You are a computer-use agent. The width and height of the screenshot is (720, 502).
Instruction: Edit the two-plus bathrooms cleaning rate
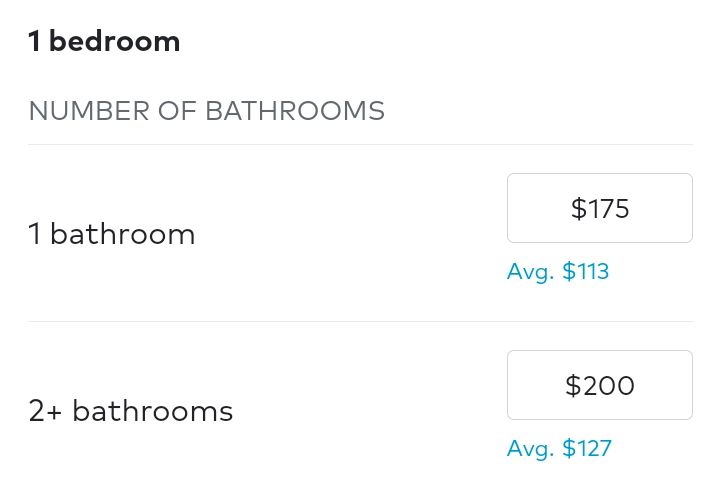599,385
